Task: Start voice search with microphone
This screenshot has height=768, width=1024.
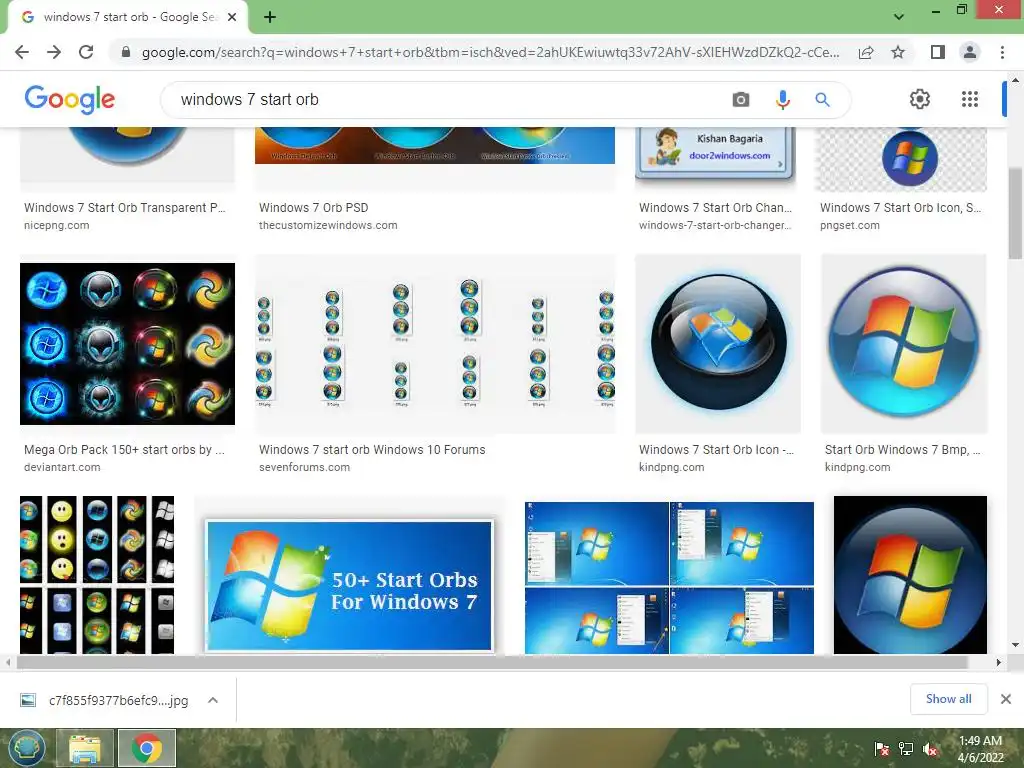Action: click(782, 99)
